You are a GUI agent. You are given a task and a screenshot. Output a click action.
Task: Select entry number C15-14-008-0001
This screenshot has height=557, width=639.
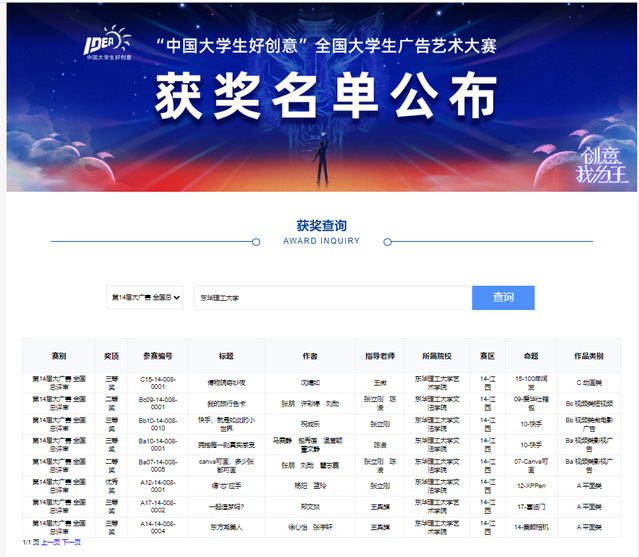pos(158,384)
